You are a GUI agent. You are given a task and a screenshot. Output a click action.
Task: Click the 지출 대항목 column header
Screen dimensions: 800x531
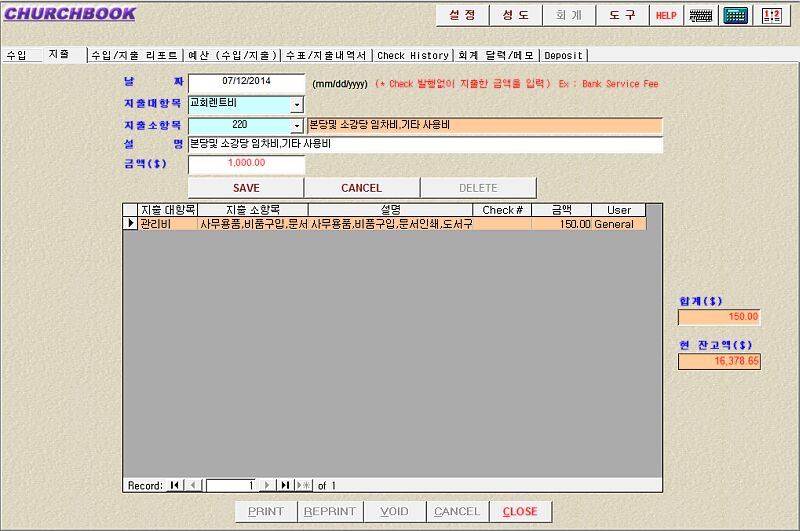point(168,210)
